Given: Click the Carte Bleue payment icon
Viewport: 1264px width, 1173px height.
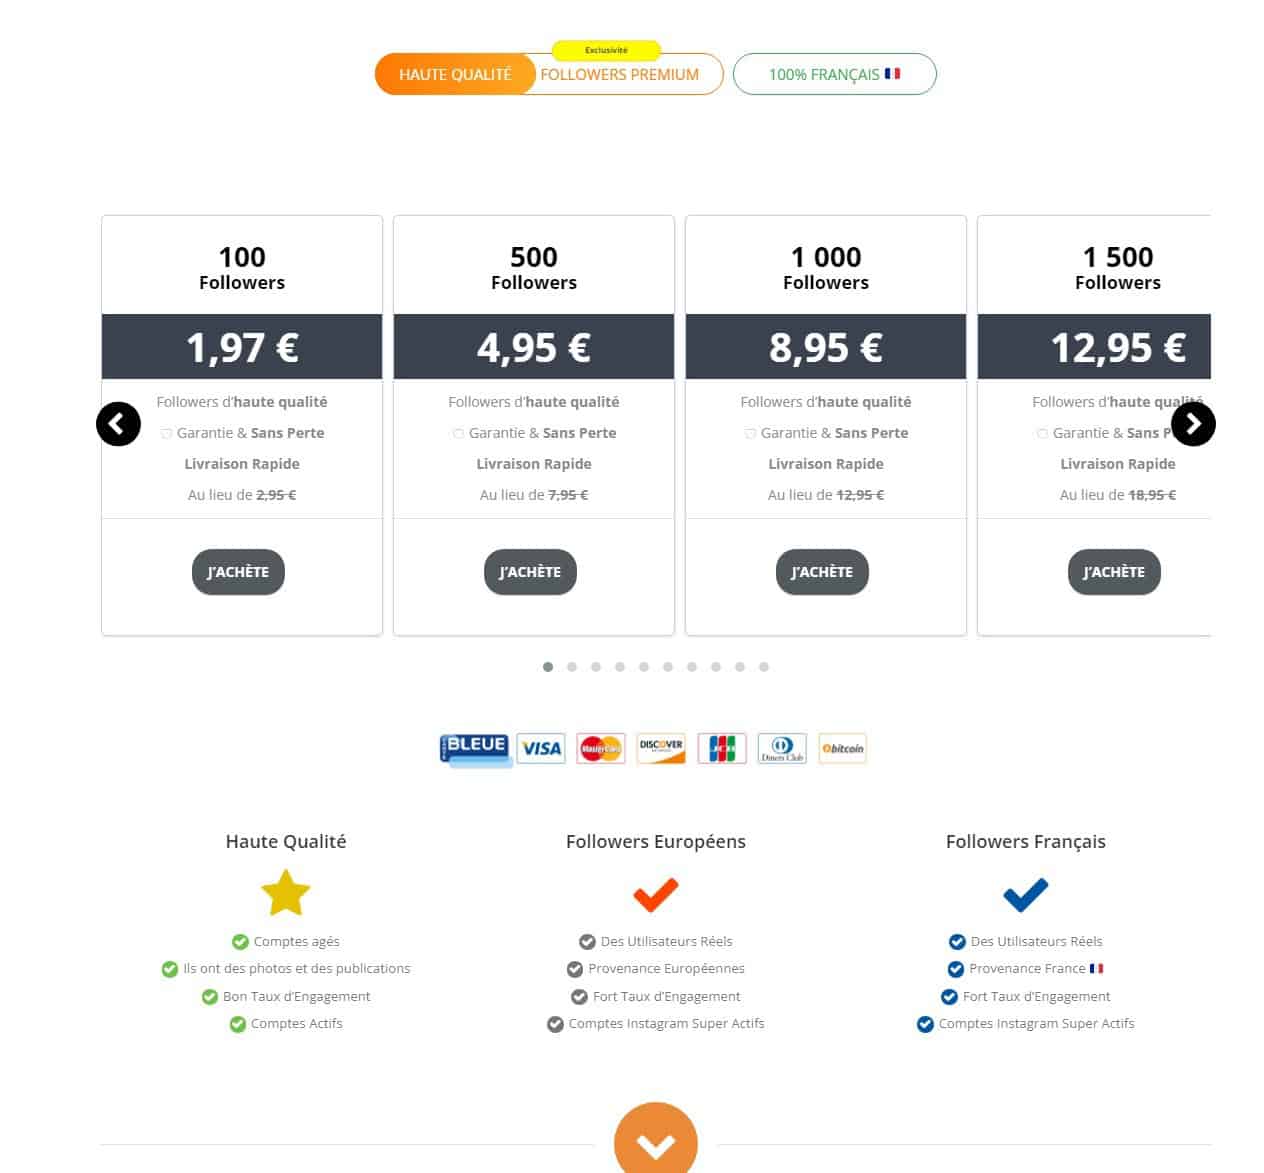Looking at the screenshot, I should tap(476, 749).
